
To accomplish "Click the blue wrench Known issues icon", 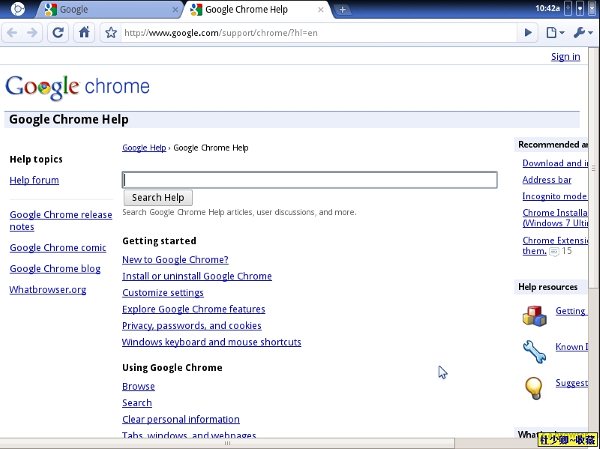I will (535, 351).
